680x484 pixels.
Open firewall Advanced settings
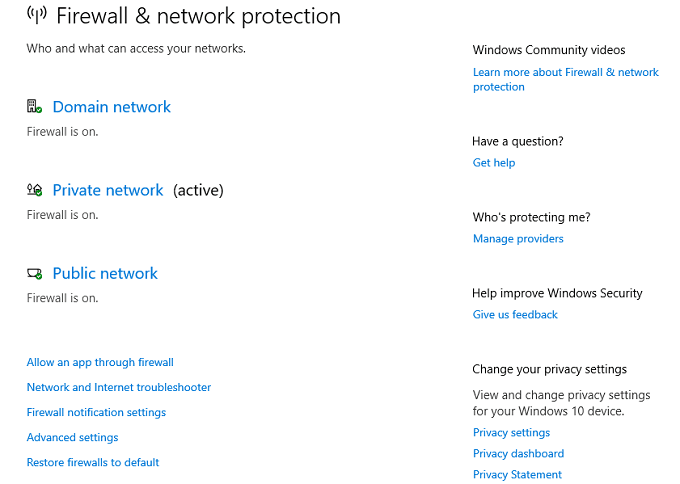(72, 437)
